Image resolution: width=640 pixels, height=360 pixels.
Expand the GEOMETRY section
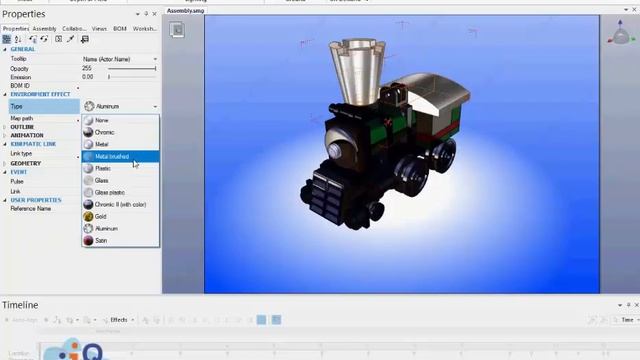(x=5, y=163)
